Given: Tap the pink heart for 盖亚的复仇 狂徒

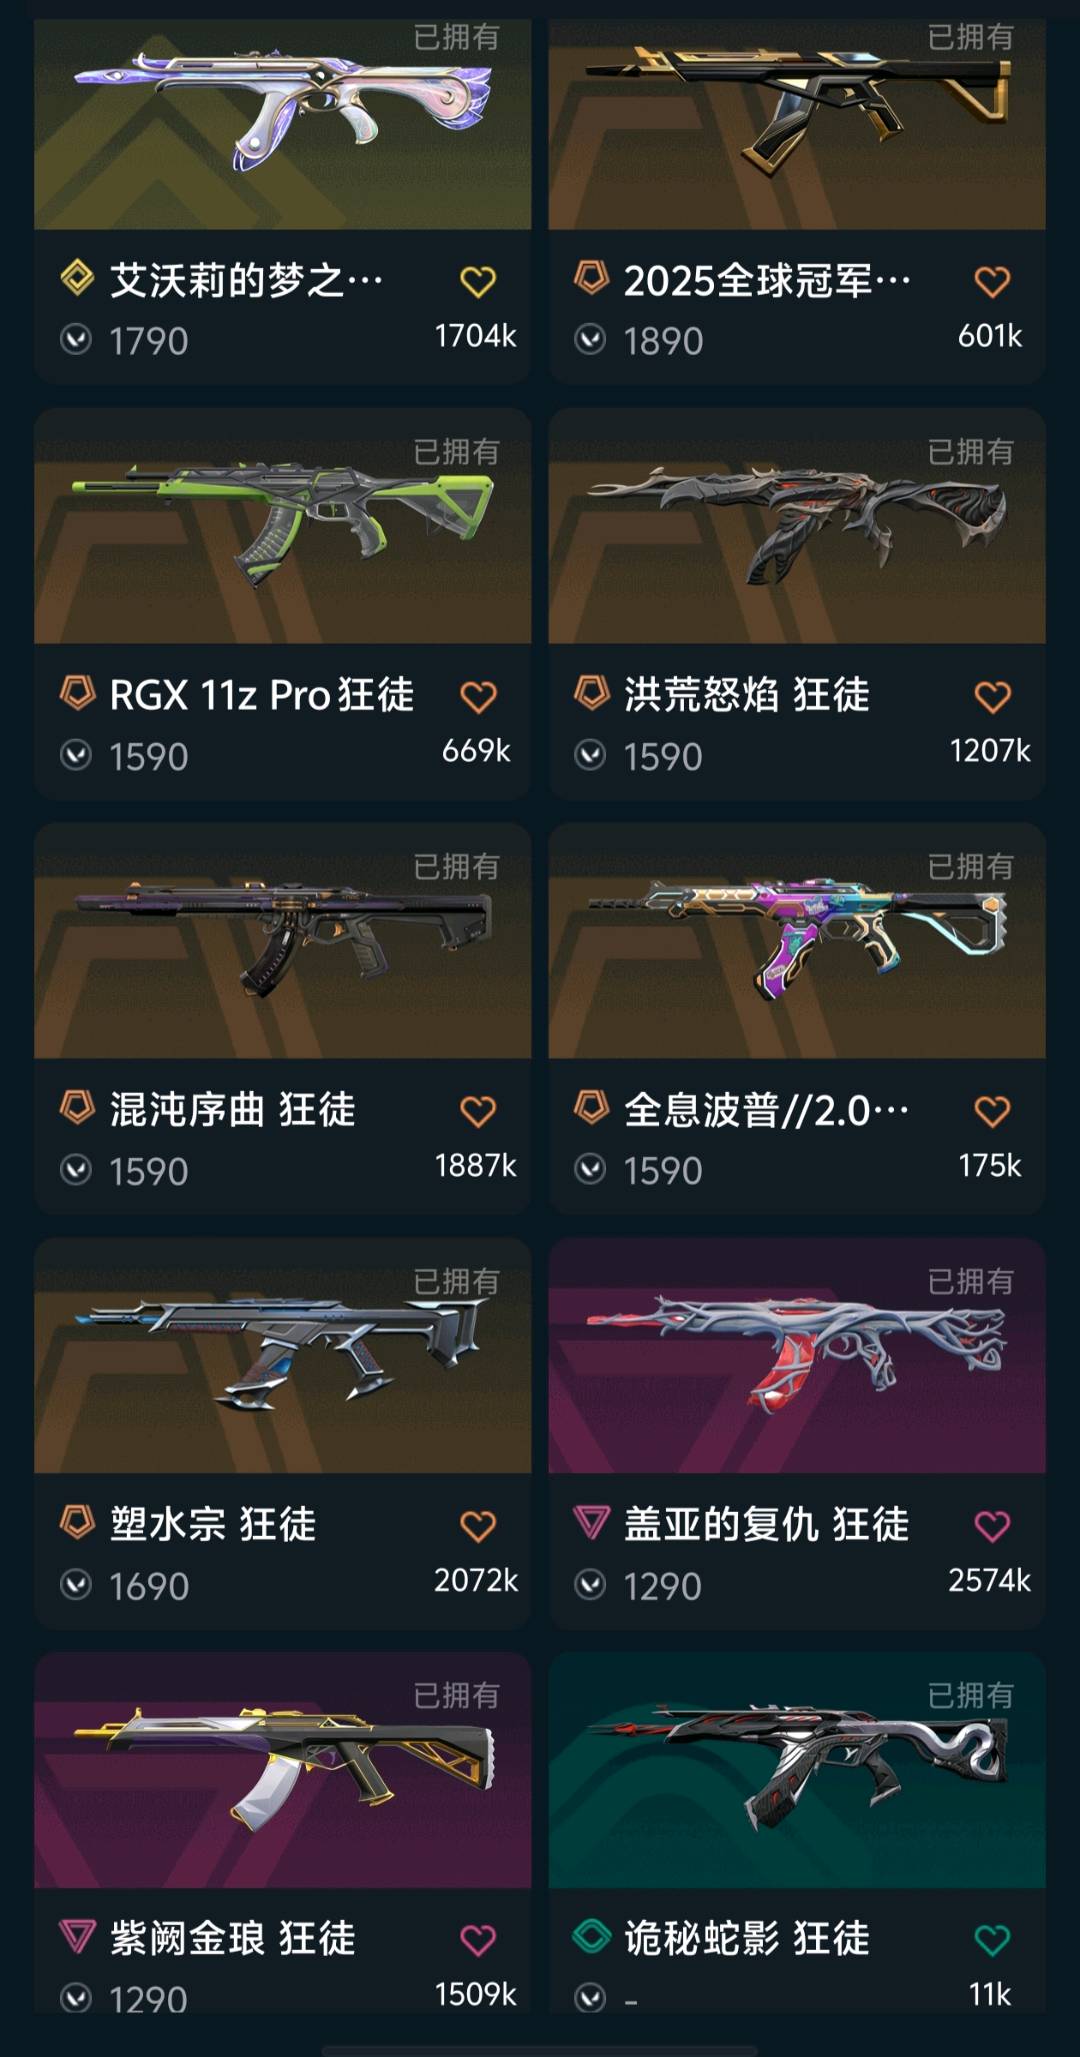Looking at the screenshot, I should coord(992,1527).
